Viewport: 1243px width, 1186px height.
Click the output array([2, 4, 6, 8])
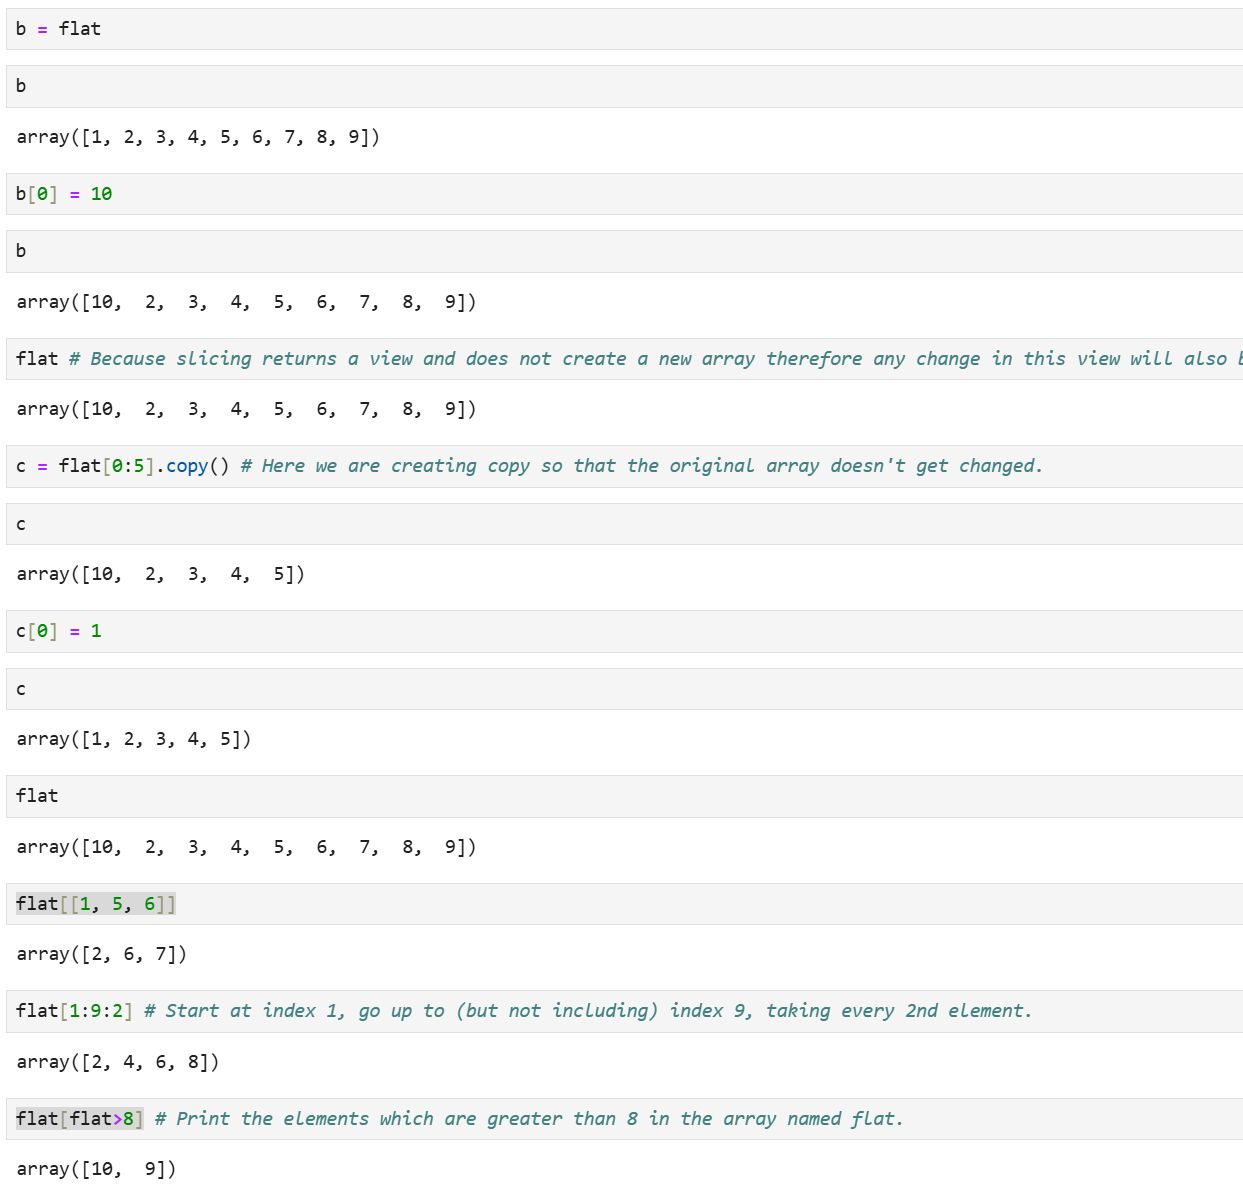117,1062
